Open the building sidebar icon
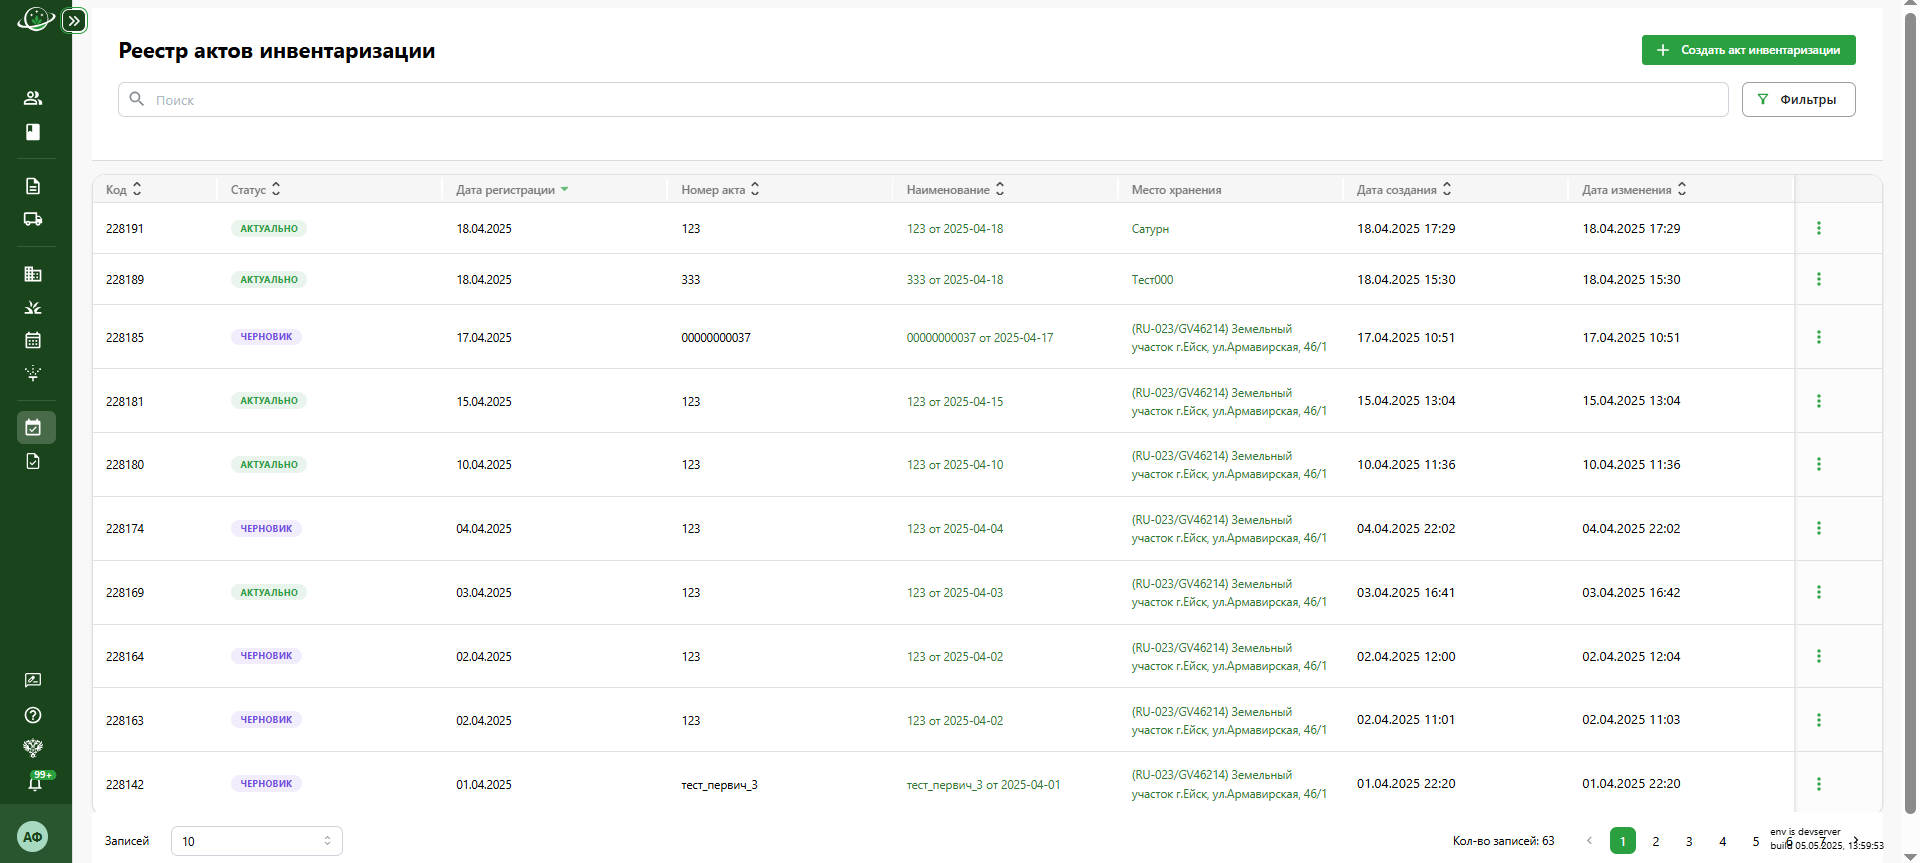1920x863 pixels. pos(33,274)
